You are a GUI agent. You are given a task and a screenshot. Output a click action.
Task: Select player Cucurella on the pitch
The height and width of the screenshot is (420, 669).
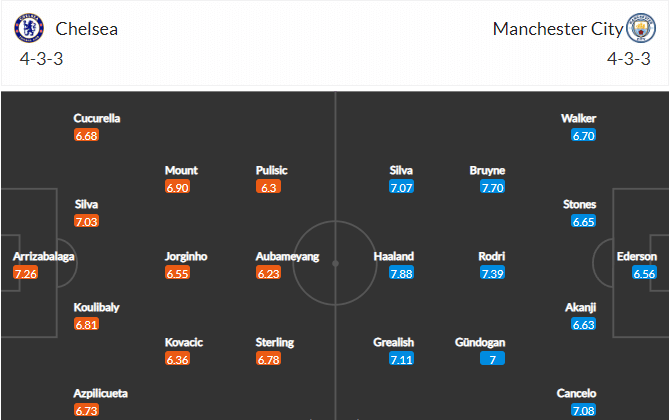pos(97,118)
